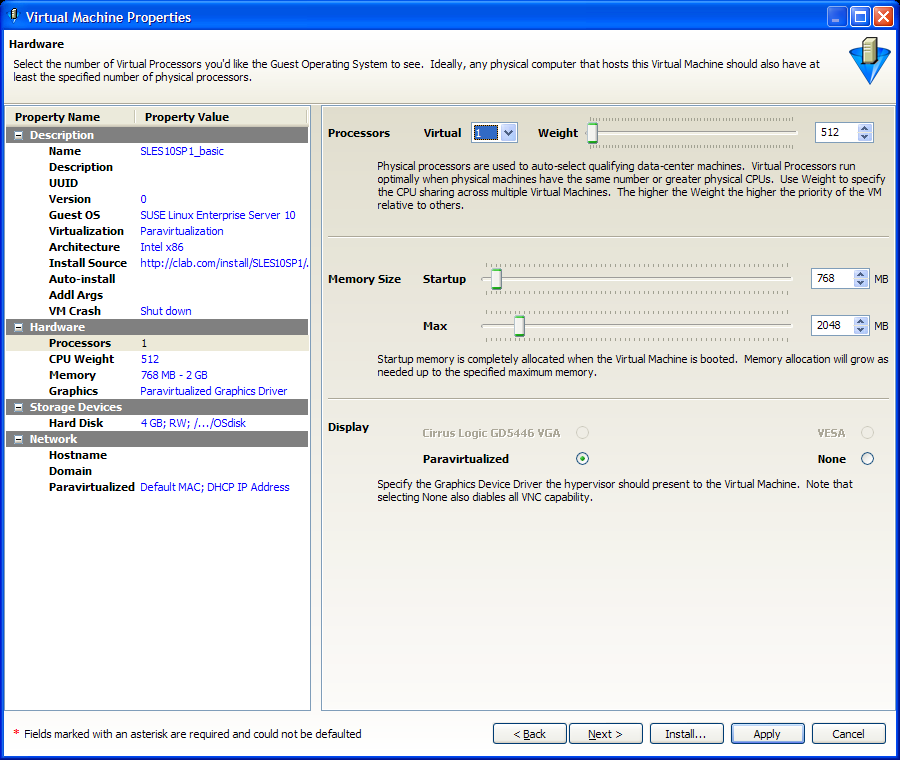This screenshot has height=760, width=900.
Task: Increase Startup memory using the up stepper
Action: point(860,274)
